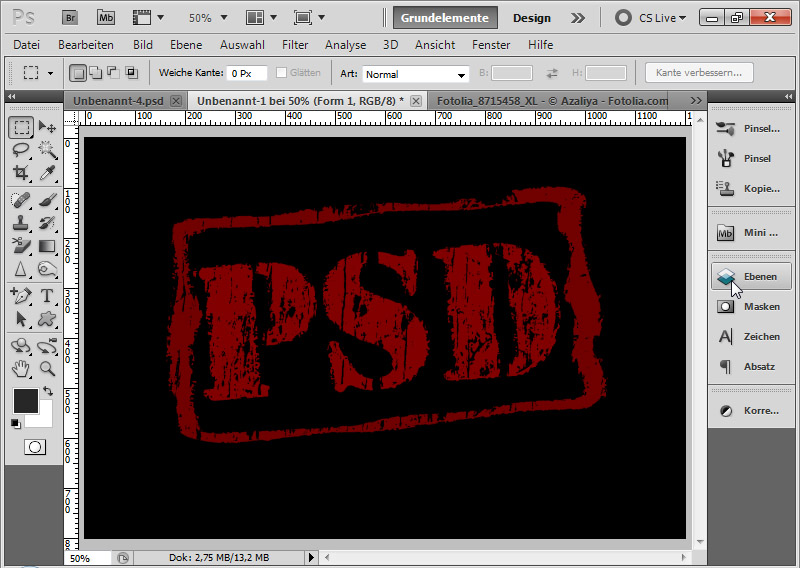800x568 pixels.
Task: Collapse the toolbox to single column
Action: (11, 96)
